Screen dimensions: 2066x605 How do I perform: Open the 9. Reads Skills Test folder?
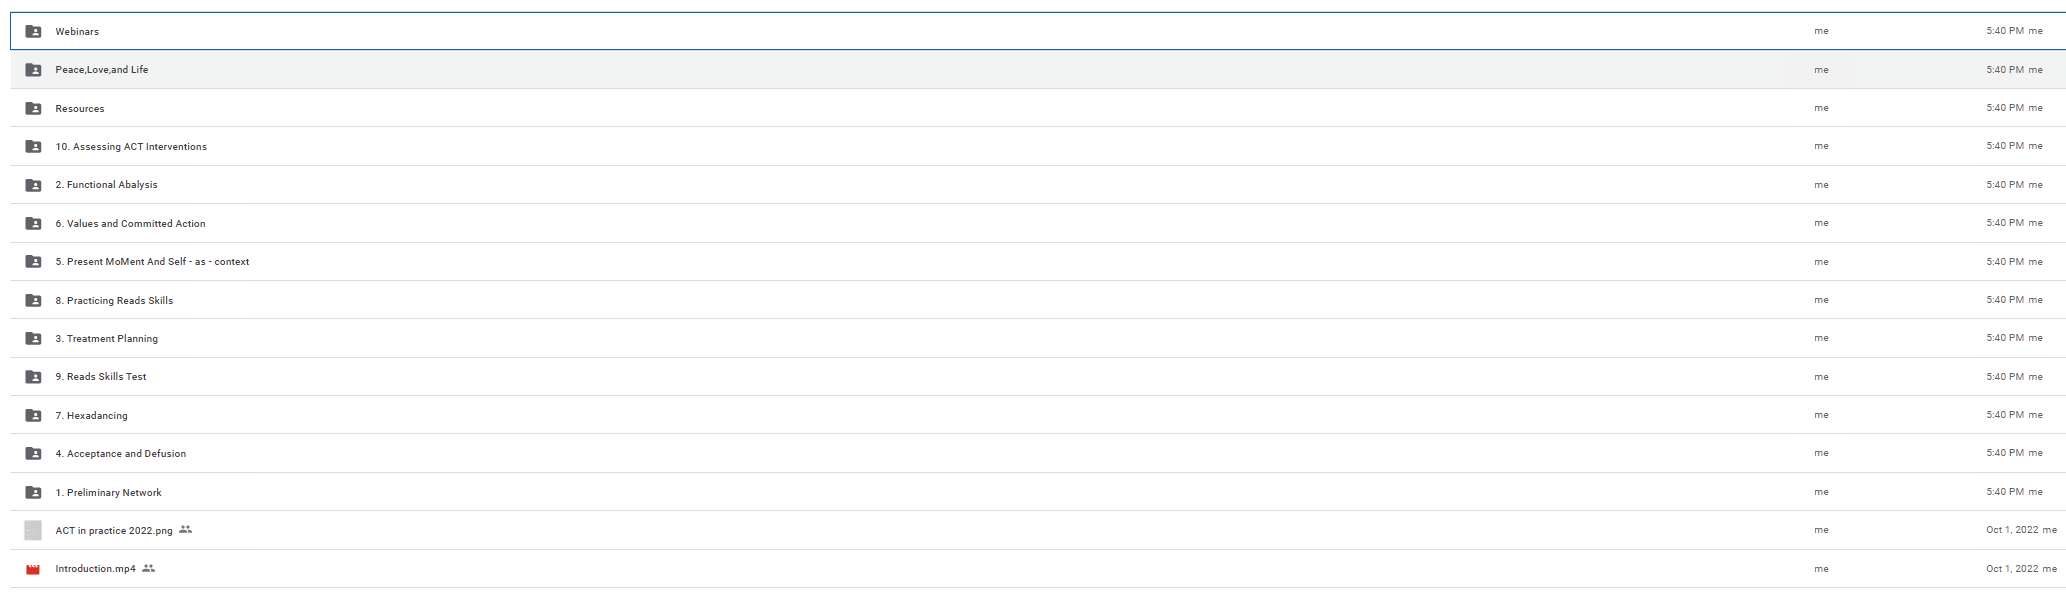point(1038,377)
